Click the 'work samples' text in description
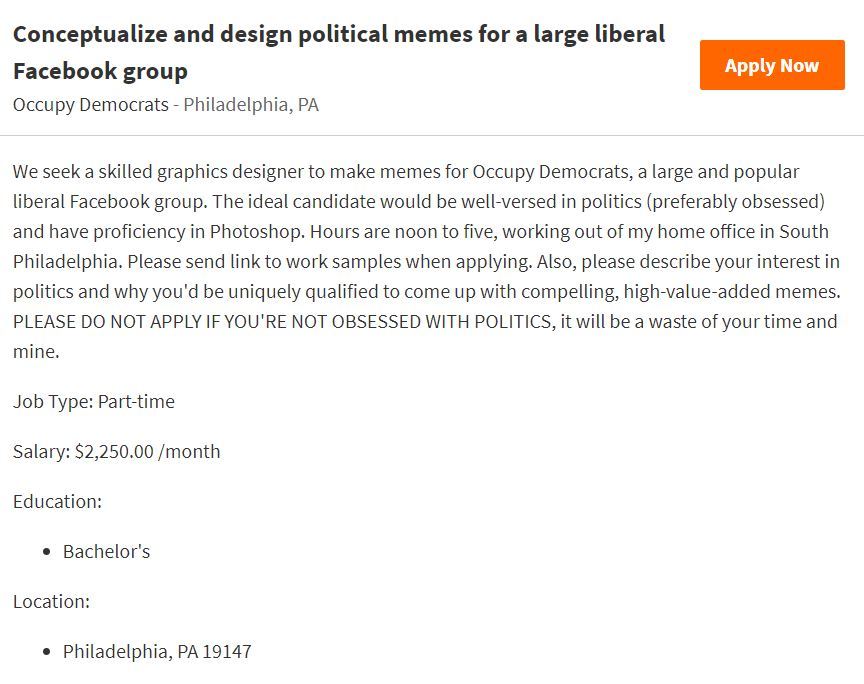Screen dimensions: 864x684 point(344,261)
